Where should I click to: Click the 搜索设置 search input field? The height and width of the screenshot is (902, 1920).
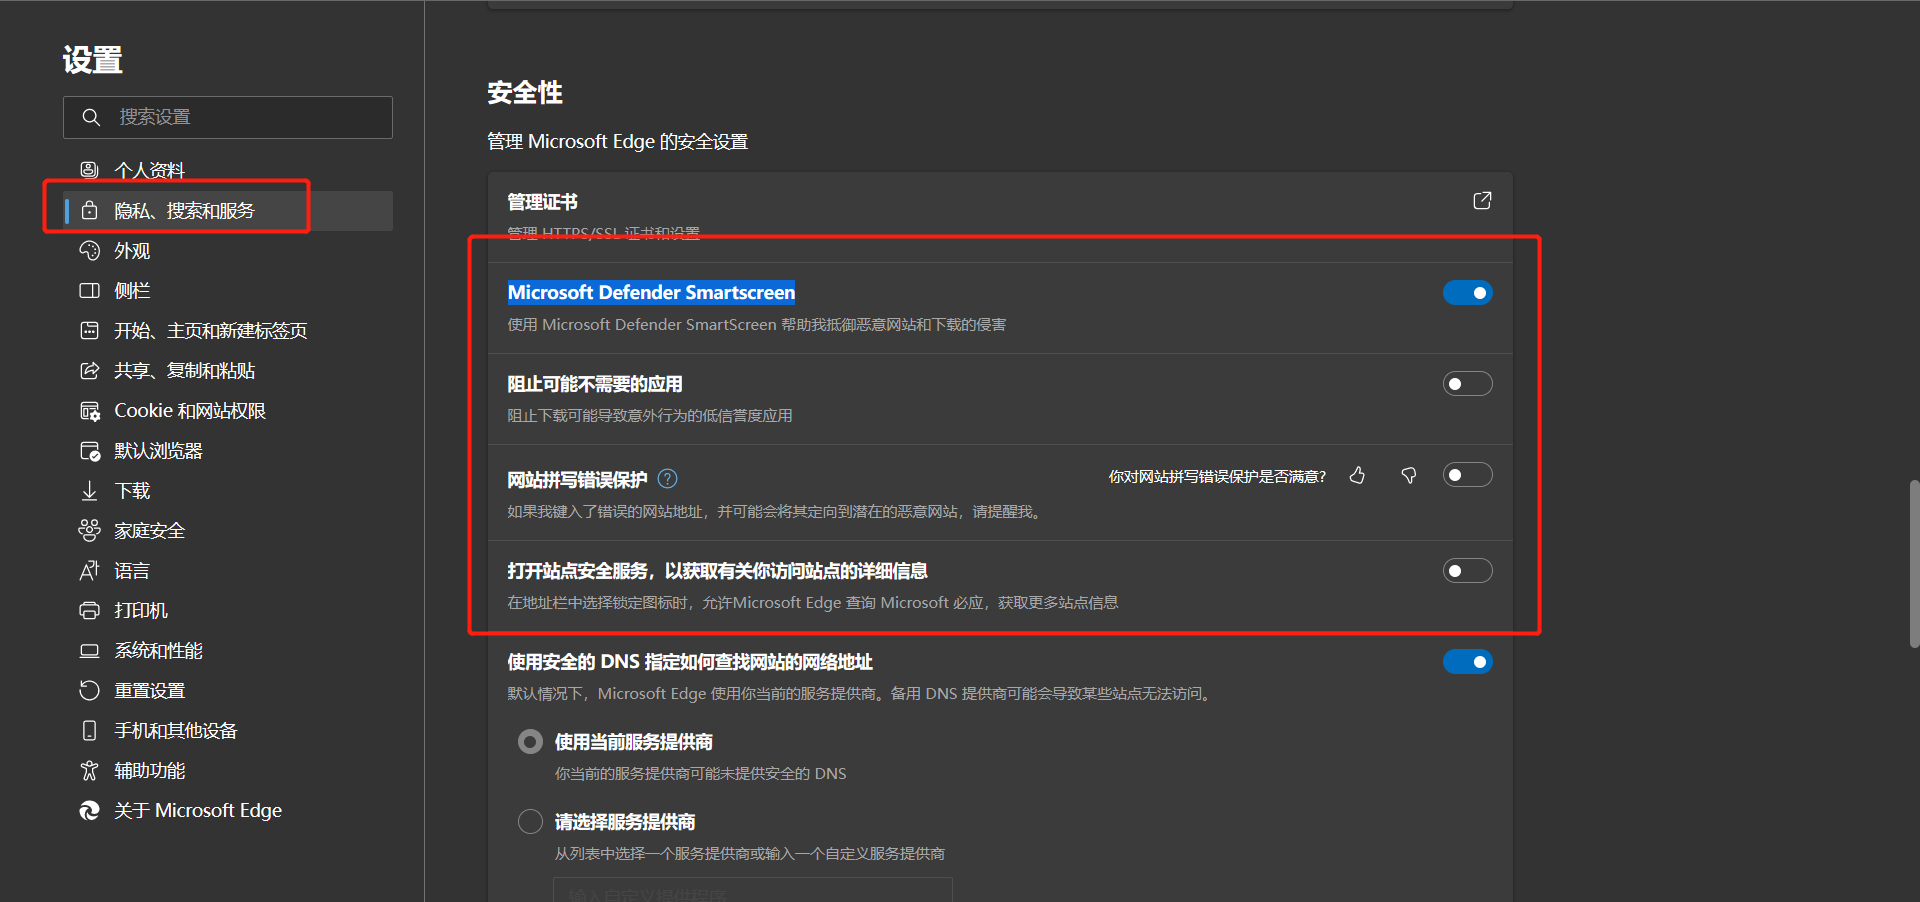[x=228, y=117]
